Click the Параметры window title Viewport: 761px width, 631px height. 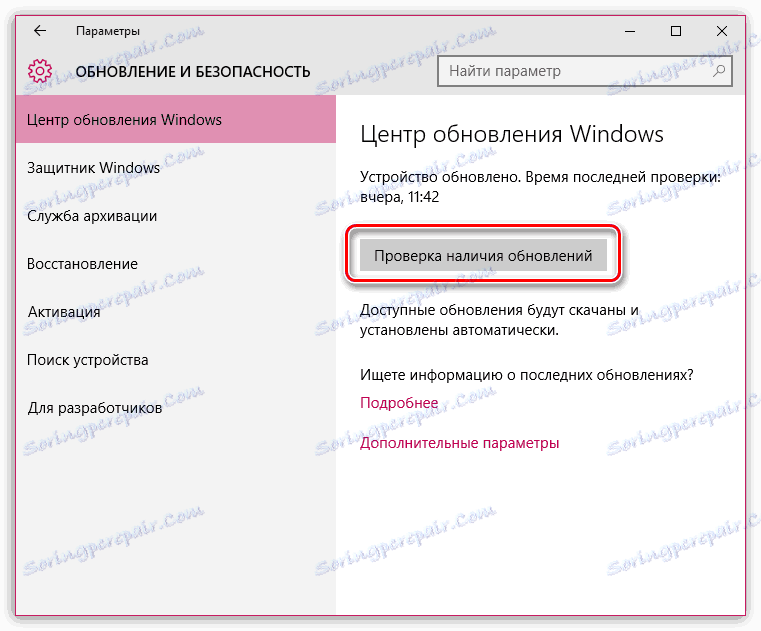pyautogui.click(x=108, y=31)
